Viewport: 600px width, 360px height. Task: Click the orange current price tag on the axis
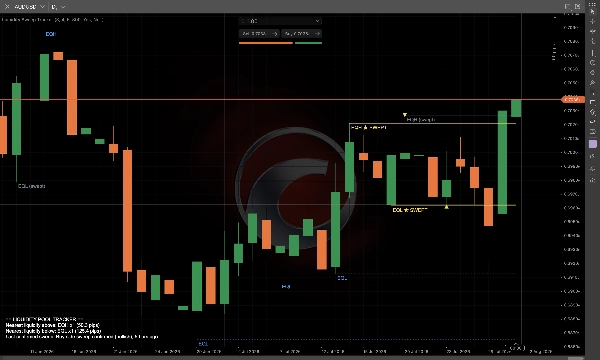(573, 99)
